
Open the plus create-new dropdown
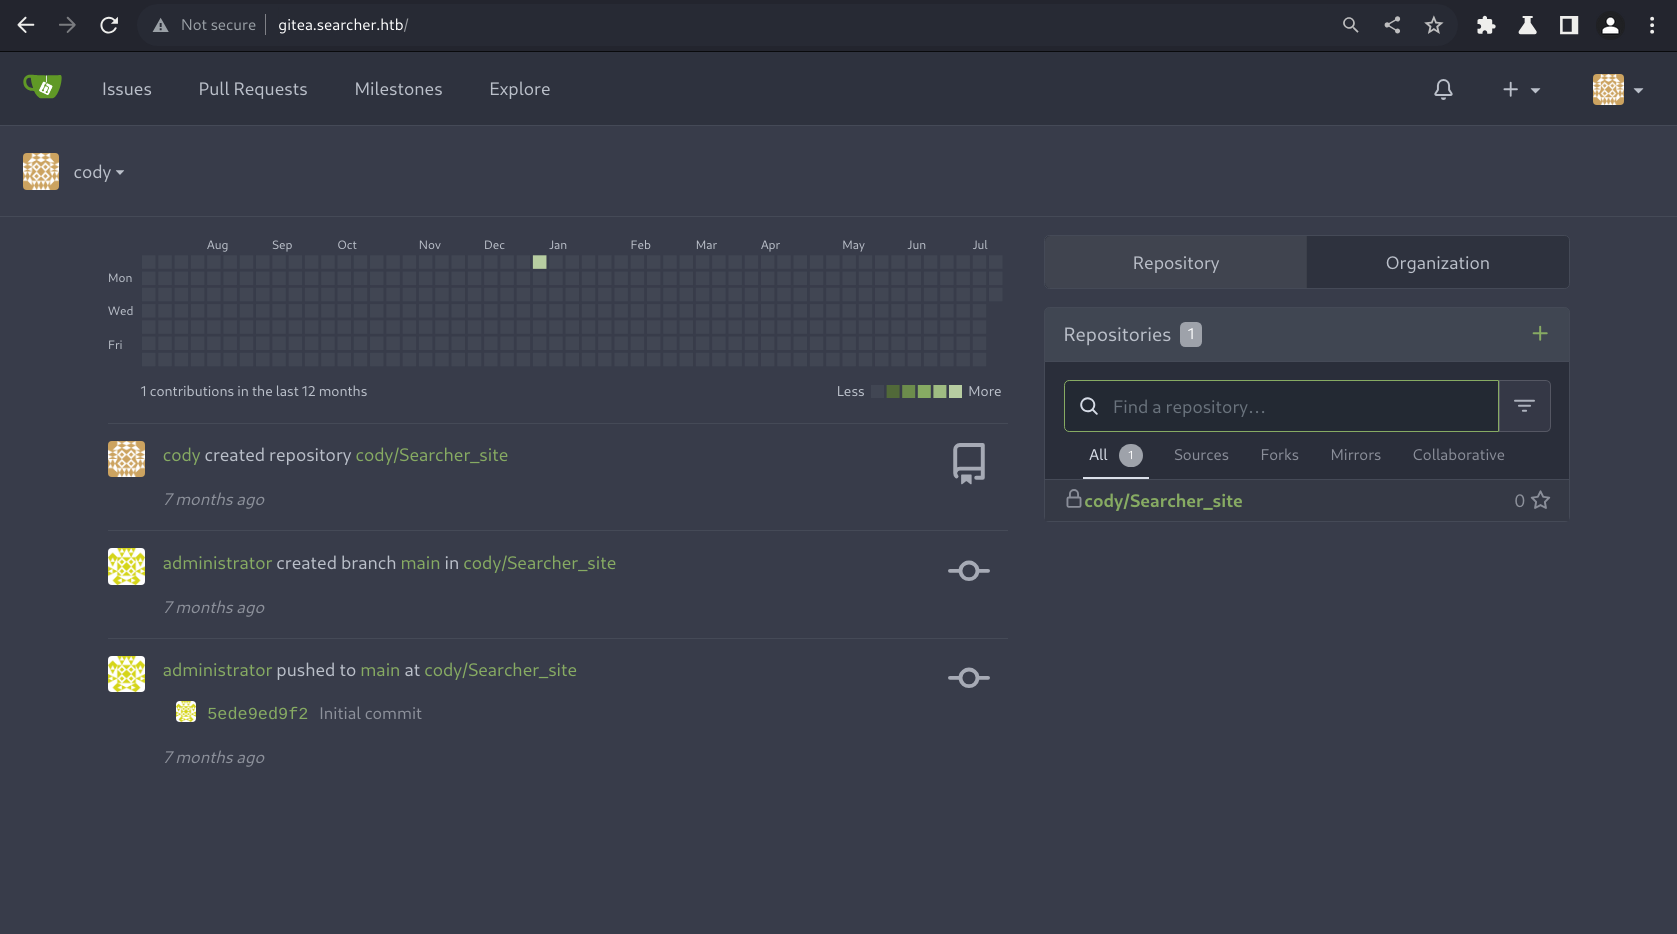pos(1520,89)
